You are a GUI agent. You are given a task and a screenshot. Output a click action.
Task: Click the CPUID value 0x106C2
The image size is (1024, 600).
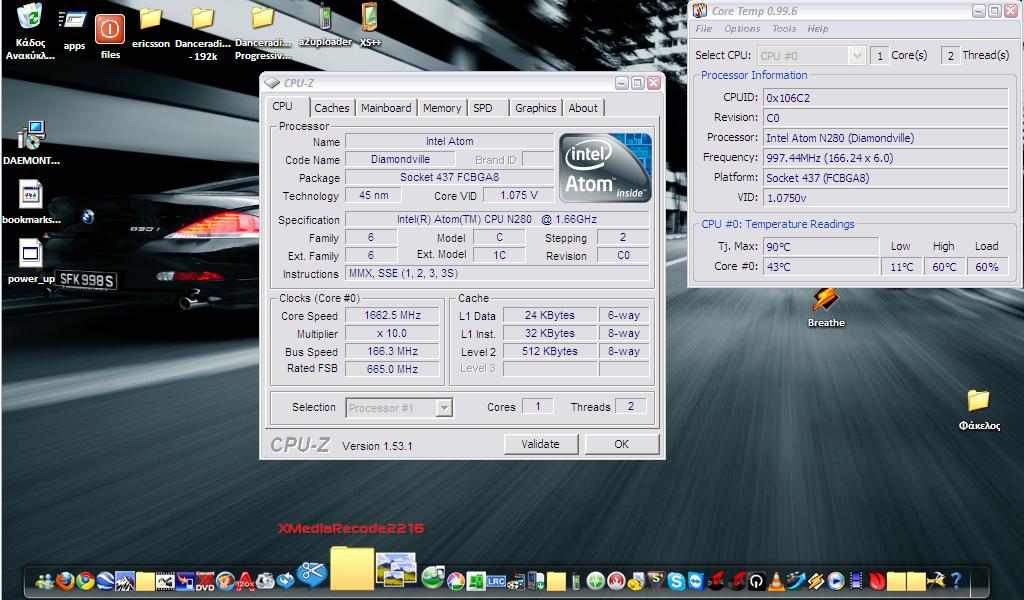[x=886, y=98]
